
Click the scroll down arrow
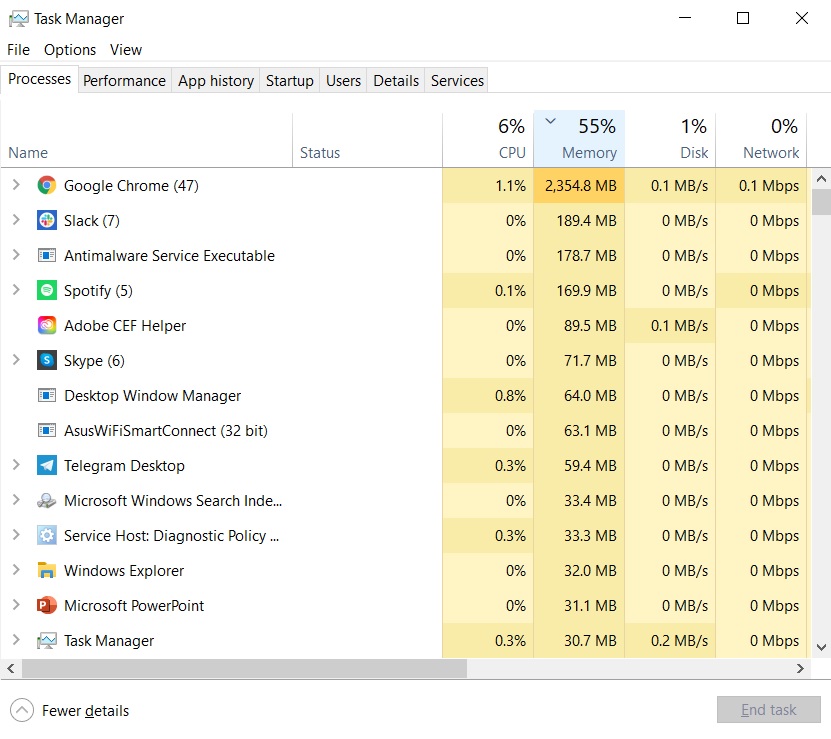[x=821, y=647]
